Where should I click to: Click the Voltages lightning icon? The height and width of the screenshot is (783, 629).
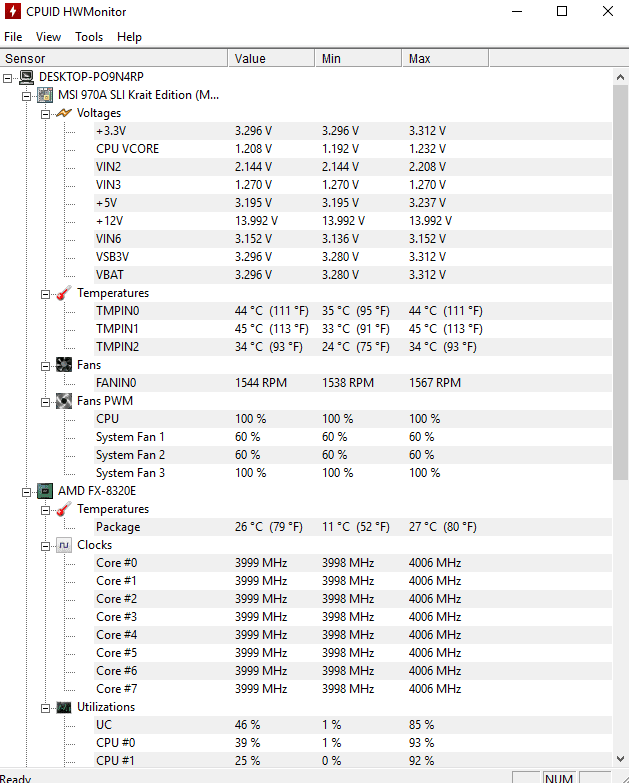pos(64,113)
